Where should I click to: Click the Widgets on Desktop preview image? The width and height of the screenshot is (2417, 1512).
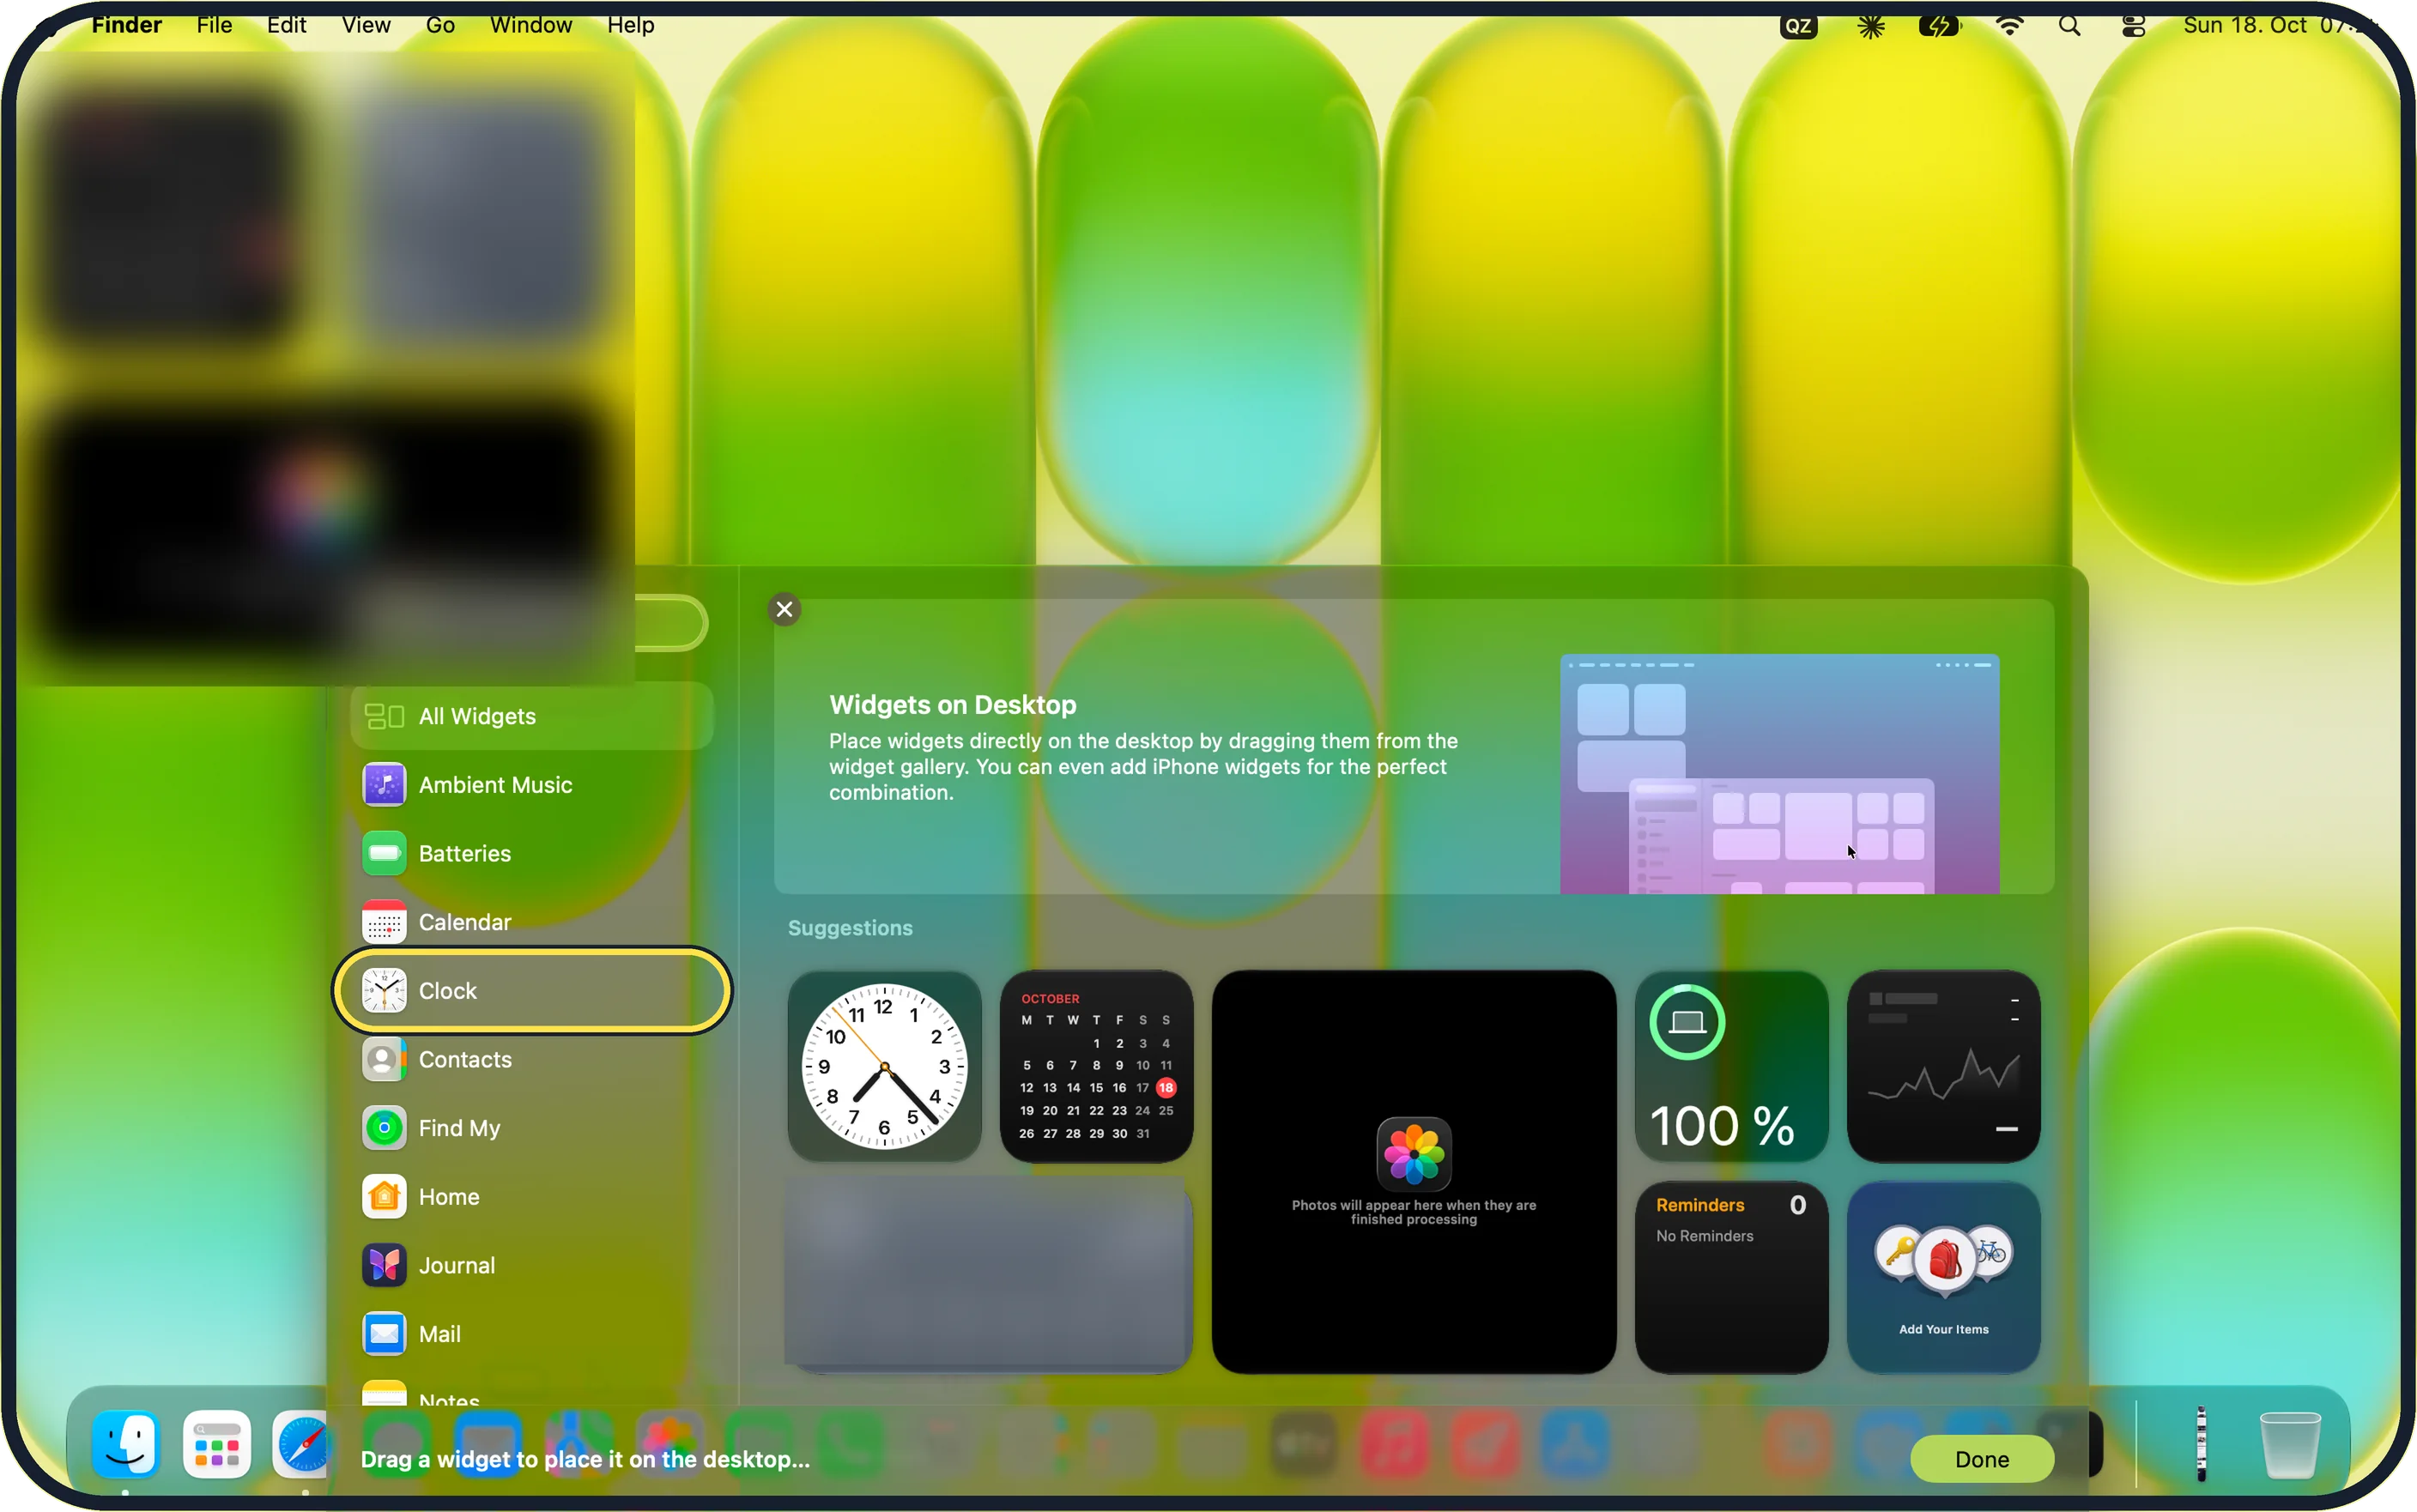click(x=1779, y=774)
